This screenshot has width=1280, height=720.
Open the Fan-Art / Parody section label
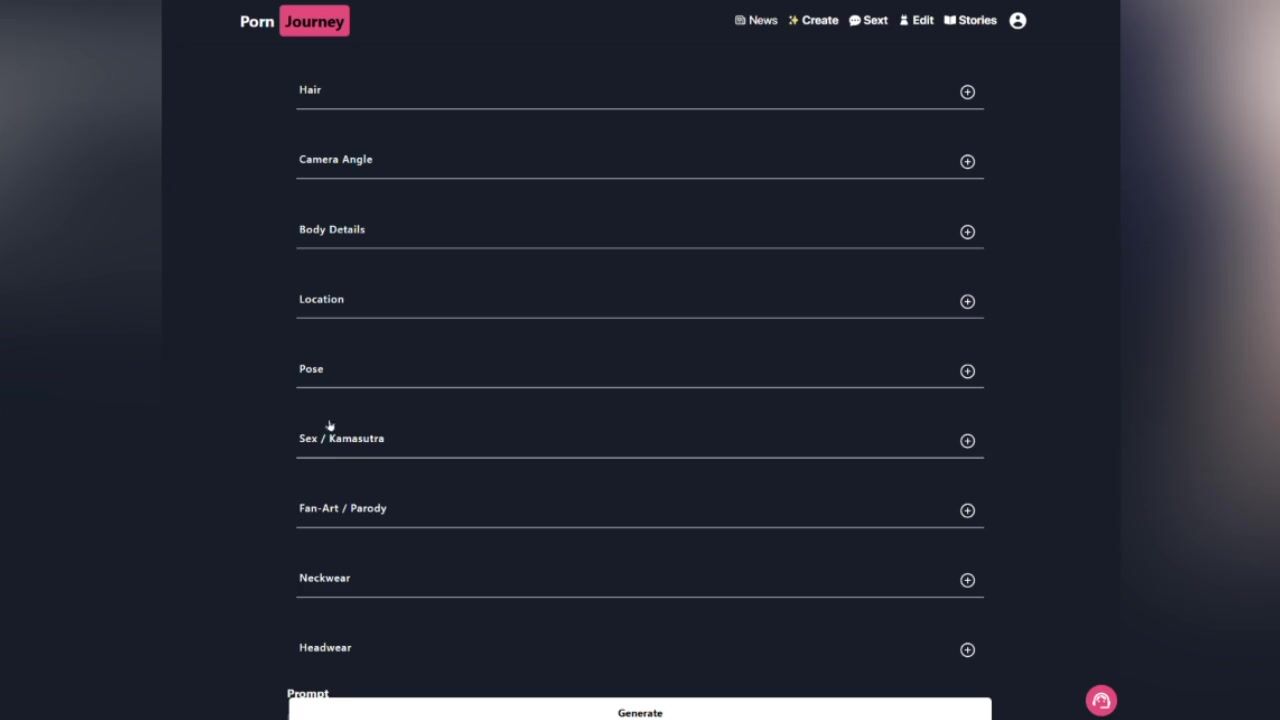pos(342,508)
